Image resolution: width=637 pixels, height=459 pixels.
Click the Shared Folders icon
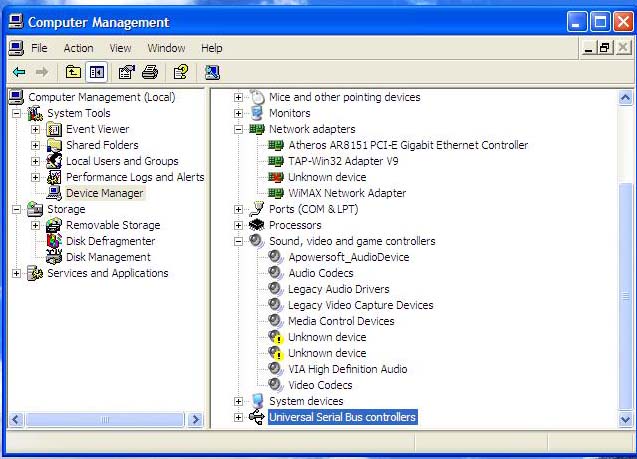click(54, 145)
